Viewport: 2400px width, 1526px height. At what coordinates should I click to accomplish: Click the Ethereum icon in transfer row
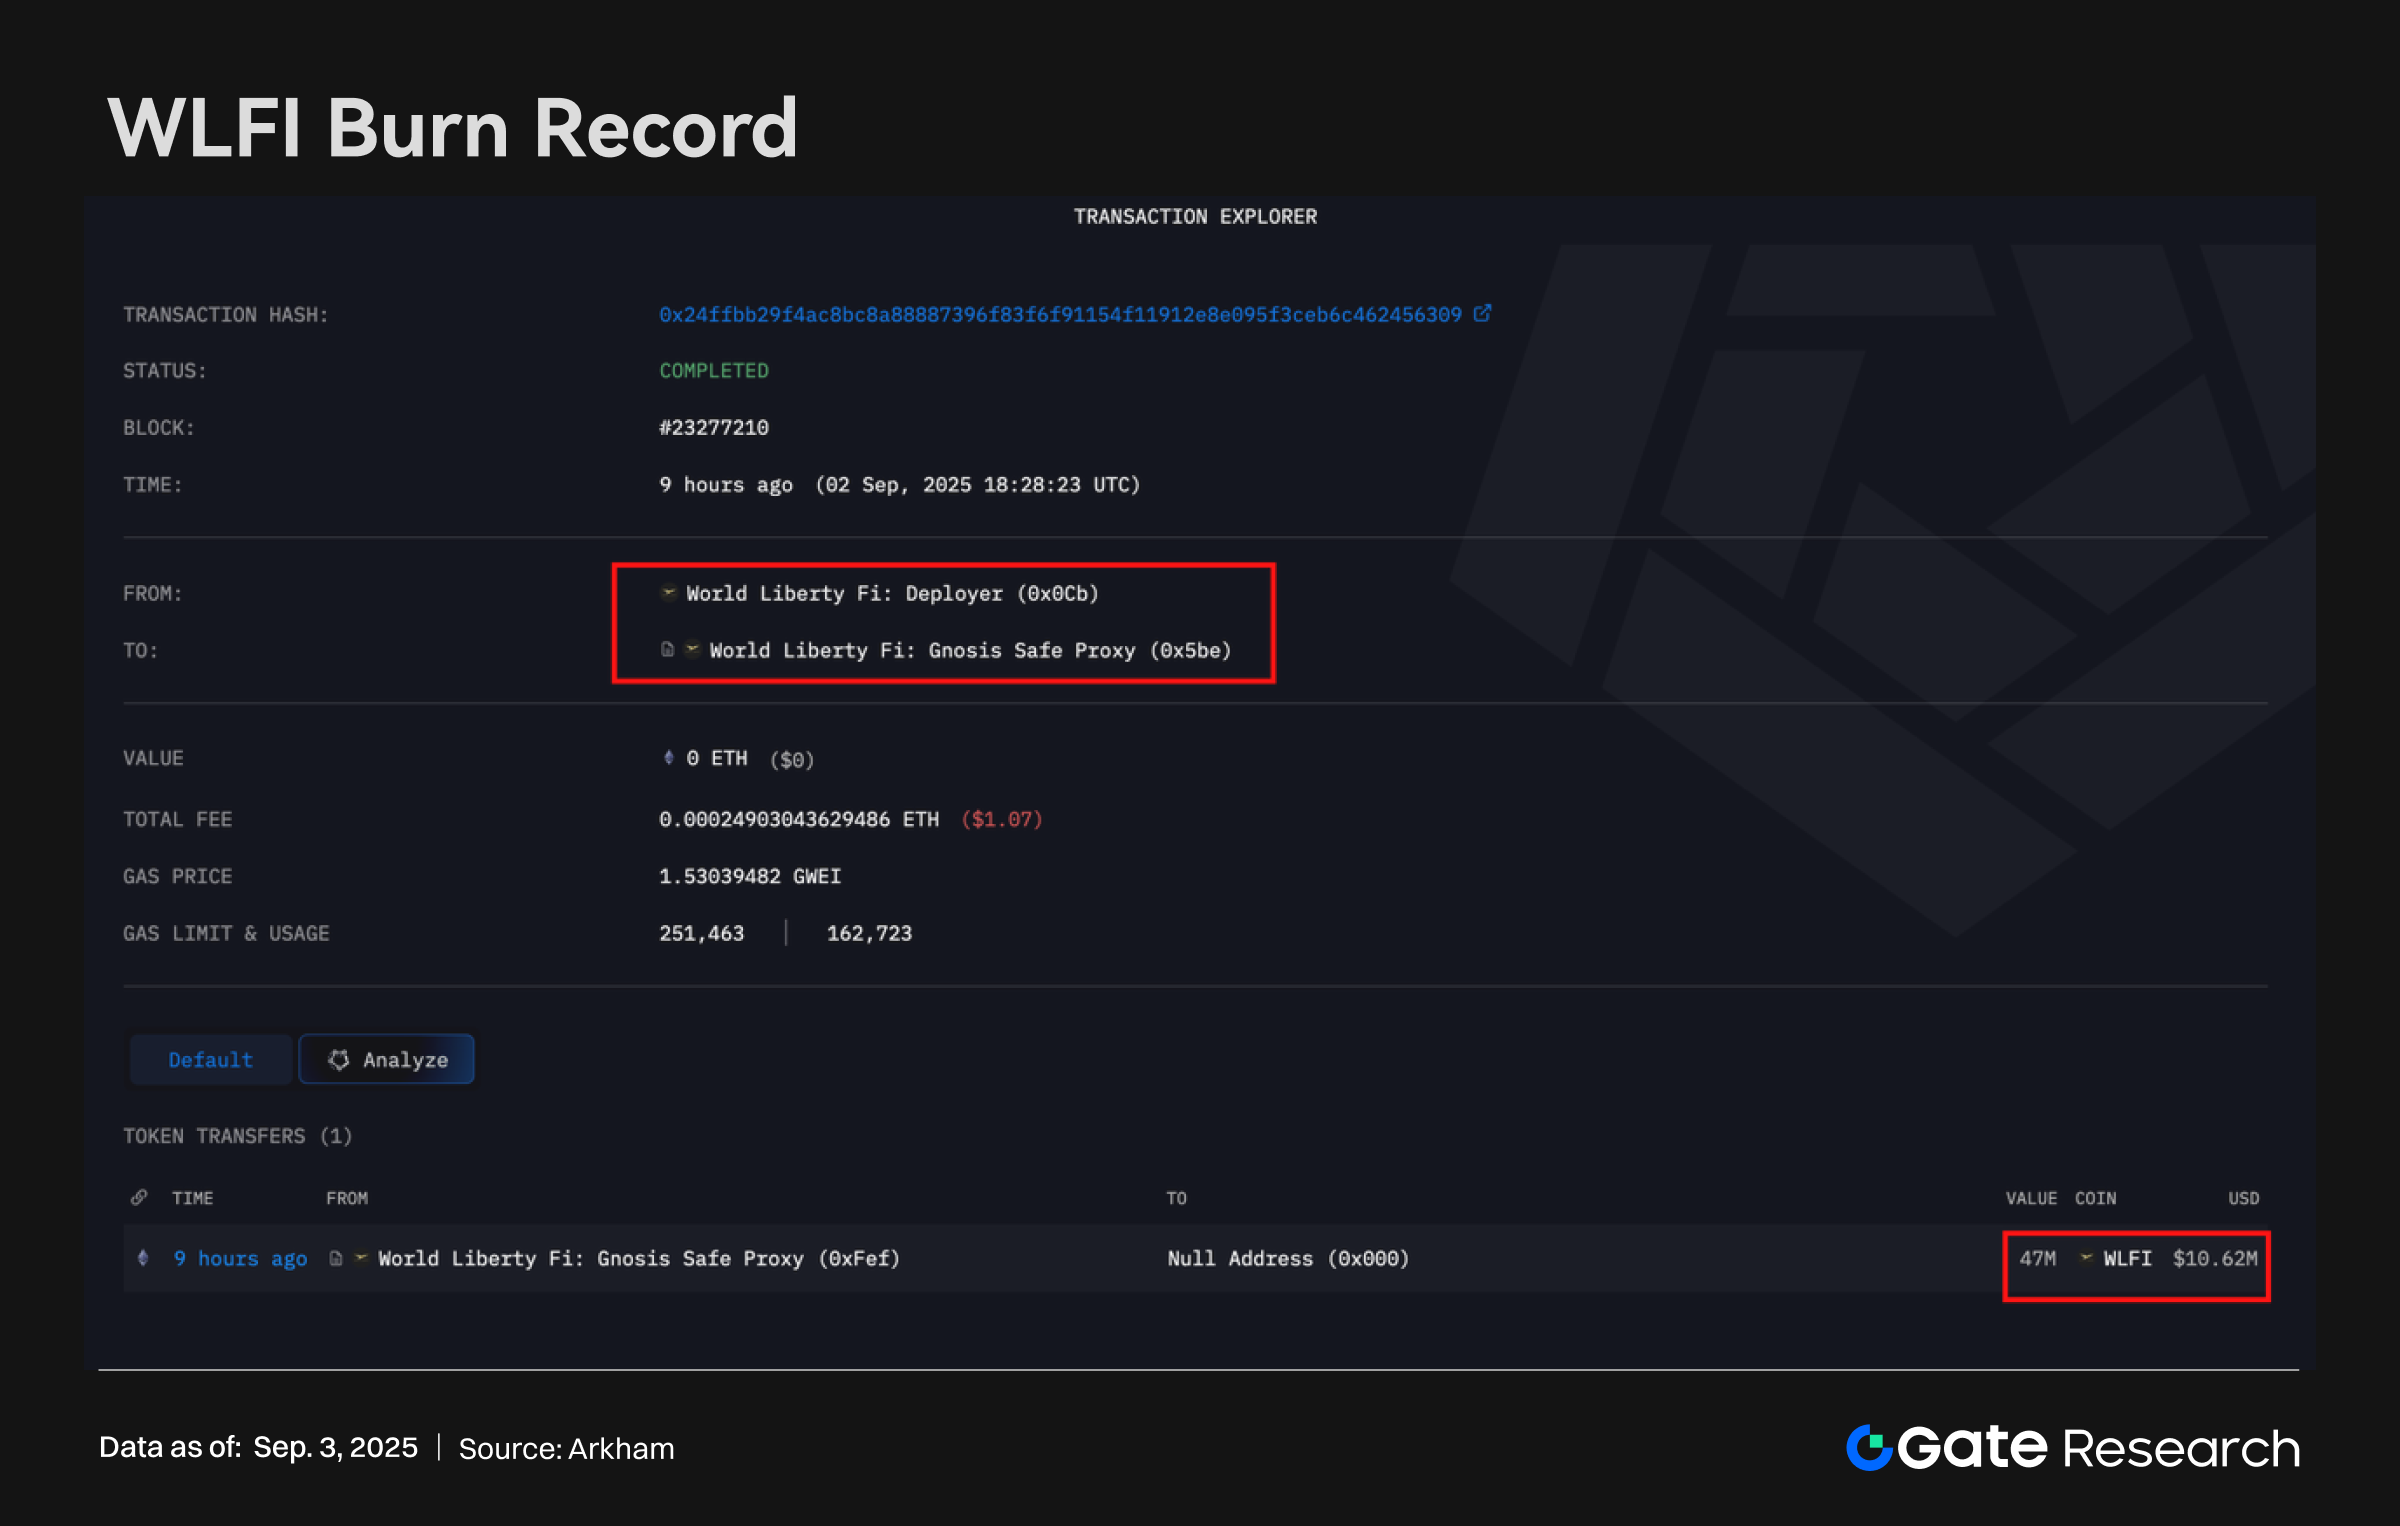(x=143, y=1258)
